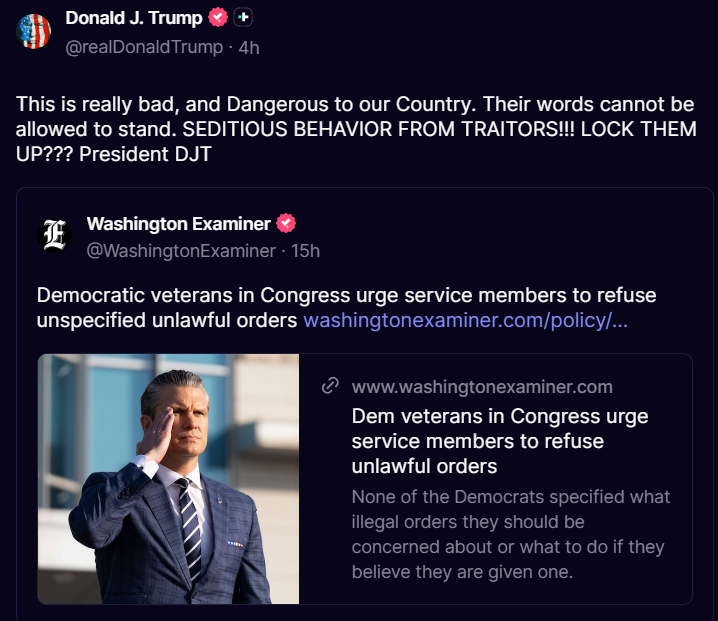Open the @WashingtonExaminer handle
The width and height of the screenshot is (718, 621).
click(180, 251)
